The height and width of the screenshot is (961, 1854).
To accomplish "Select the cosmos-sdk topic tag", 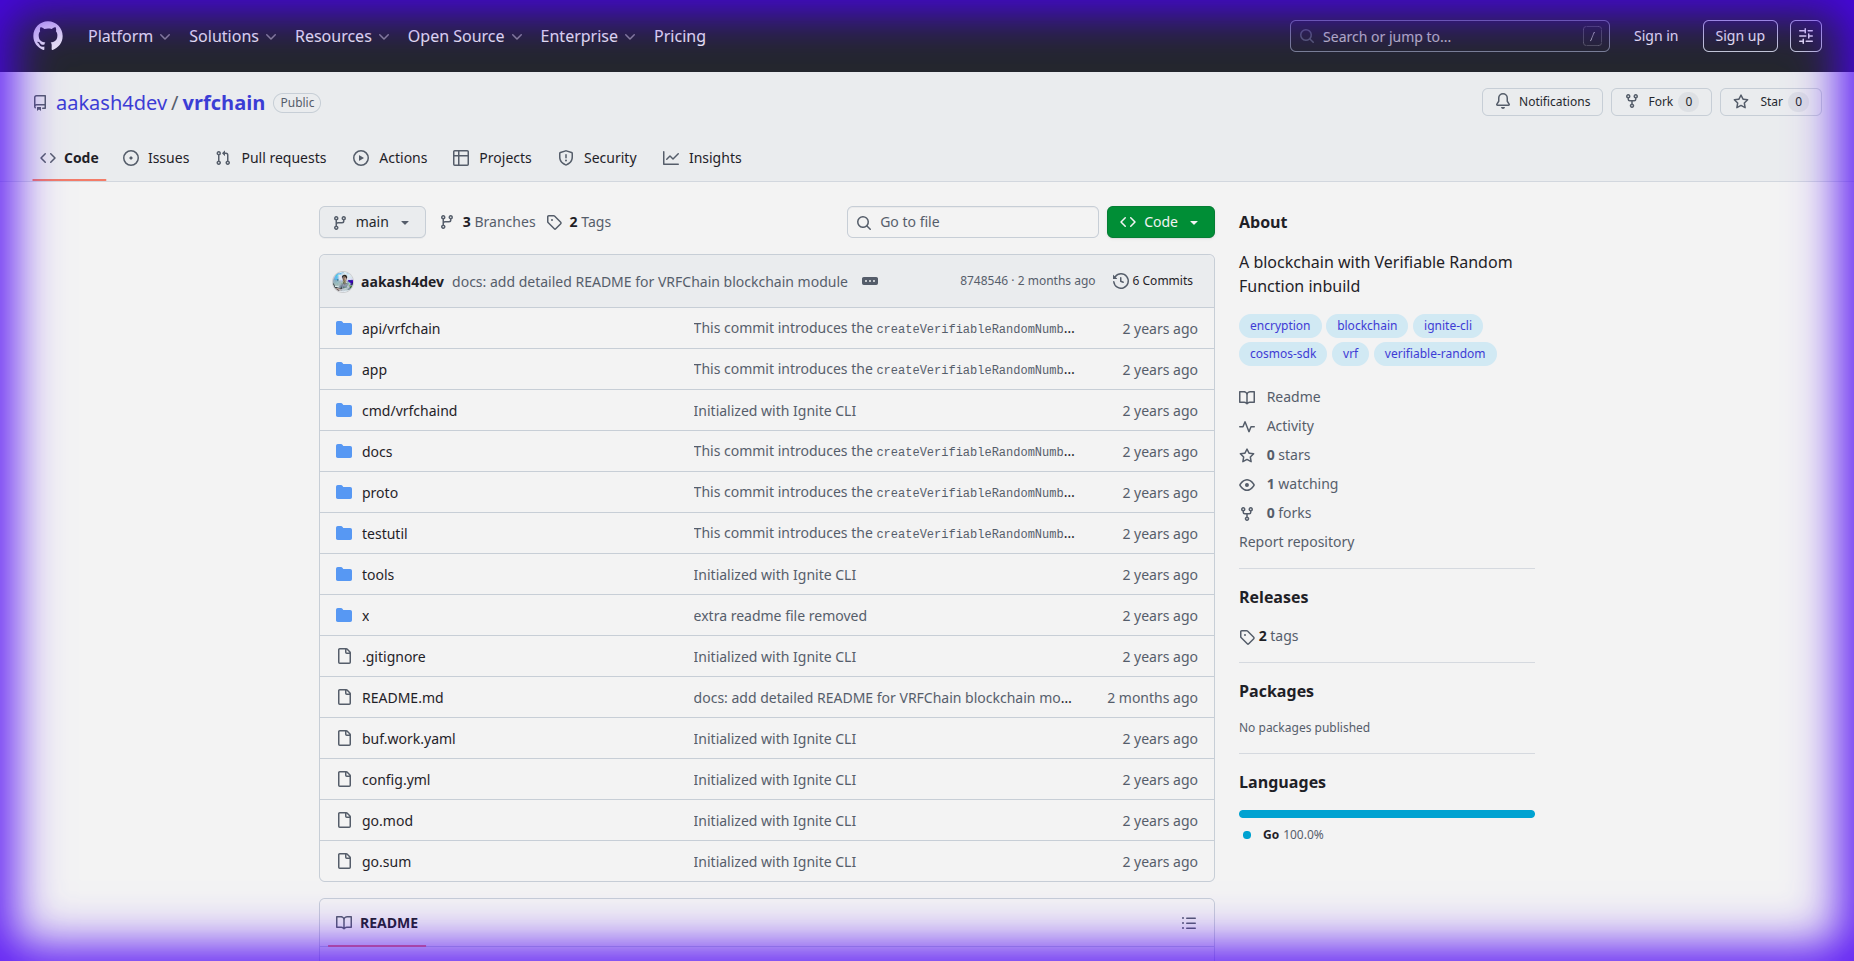I will tap(1283, 354).
